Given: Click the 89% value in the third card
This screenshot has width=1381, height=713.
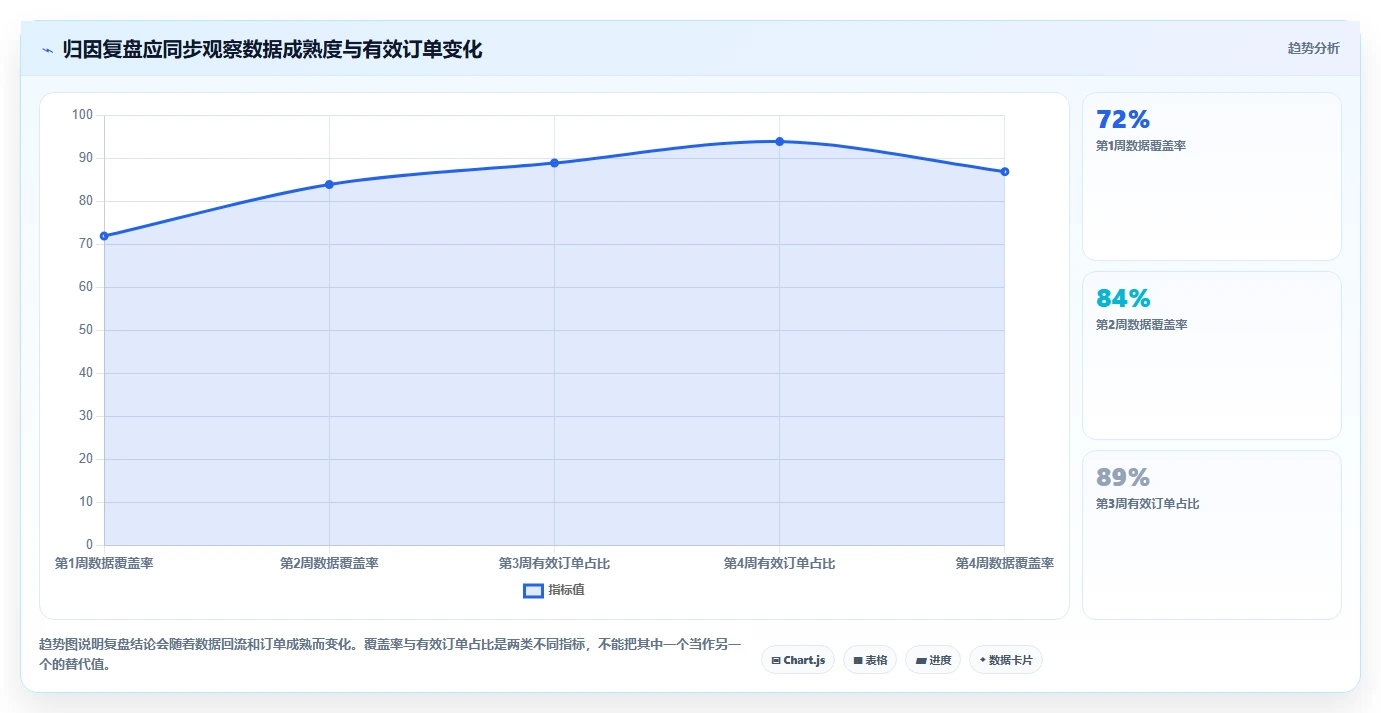Looking at the screenshot, I should tap(1123, 477).
